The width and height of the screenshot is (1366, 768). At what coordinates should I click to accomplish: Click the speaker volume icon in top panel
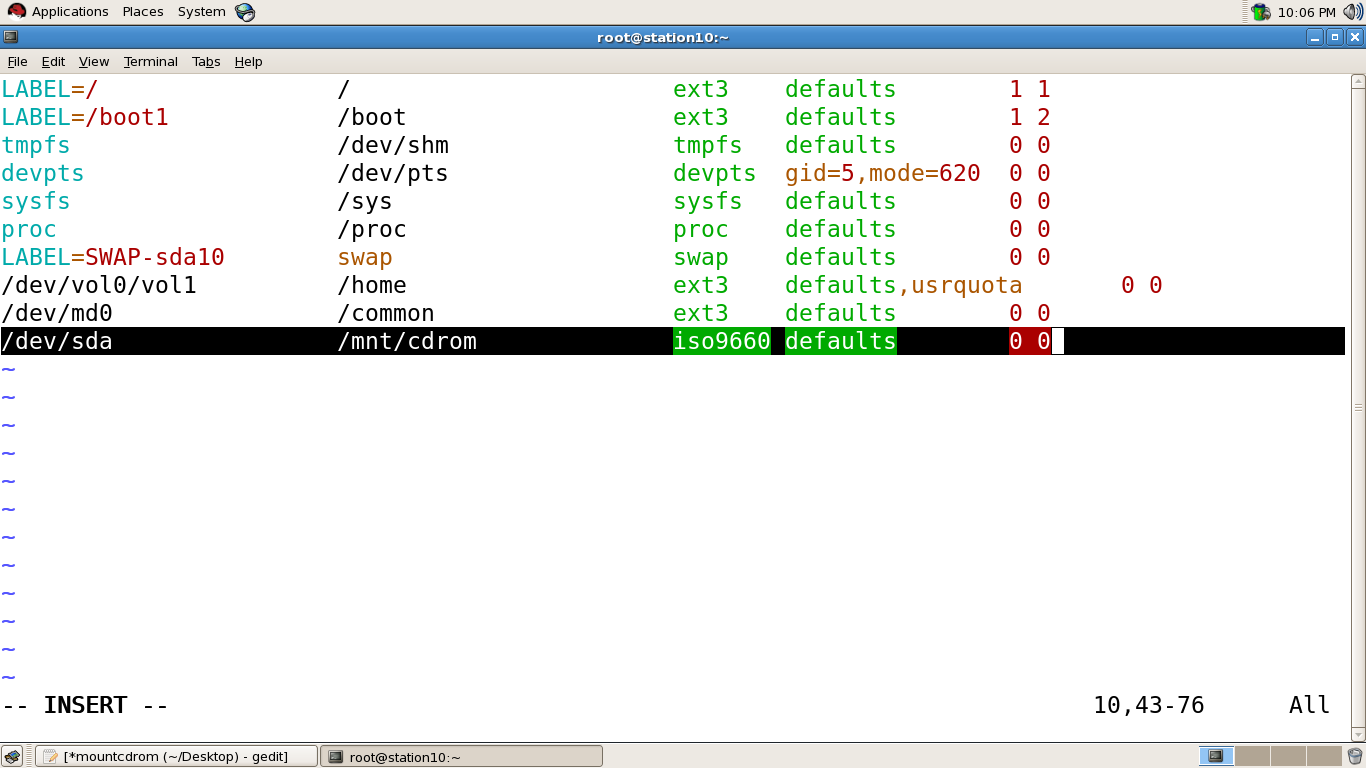pyautogui.click(x=1351, y=11)
